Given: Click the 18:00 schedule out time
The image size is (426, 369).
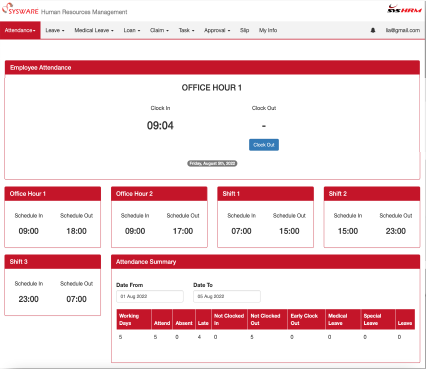Looking at the screenshot, I should [x=76, y=231].
